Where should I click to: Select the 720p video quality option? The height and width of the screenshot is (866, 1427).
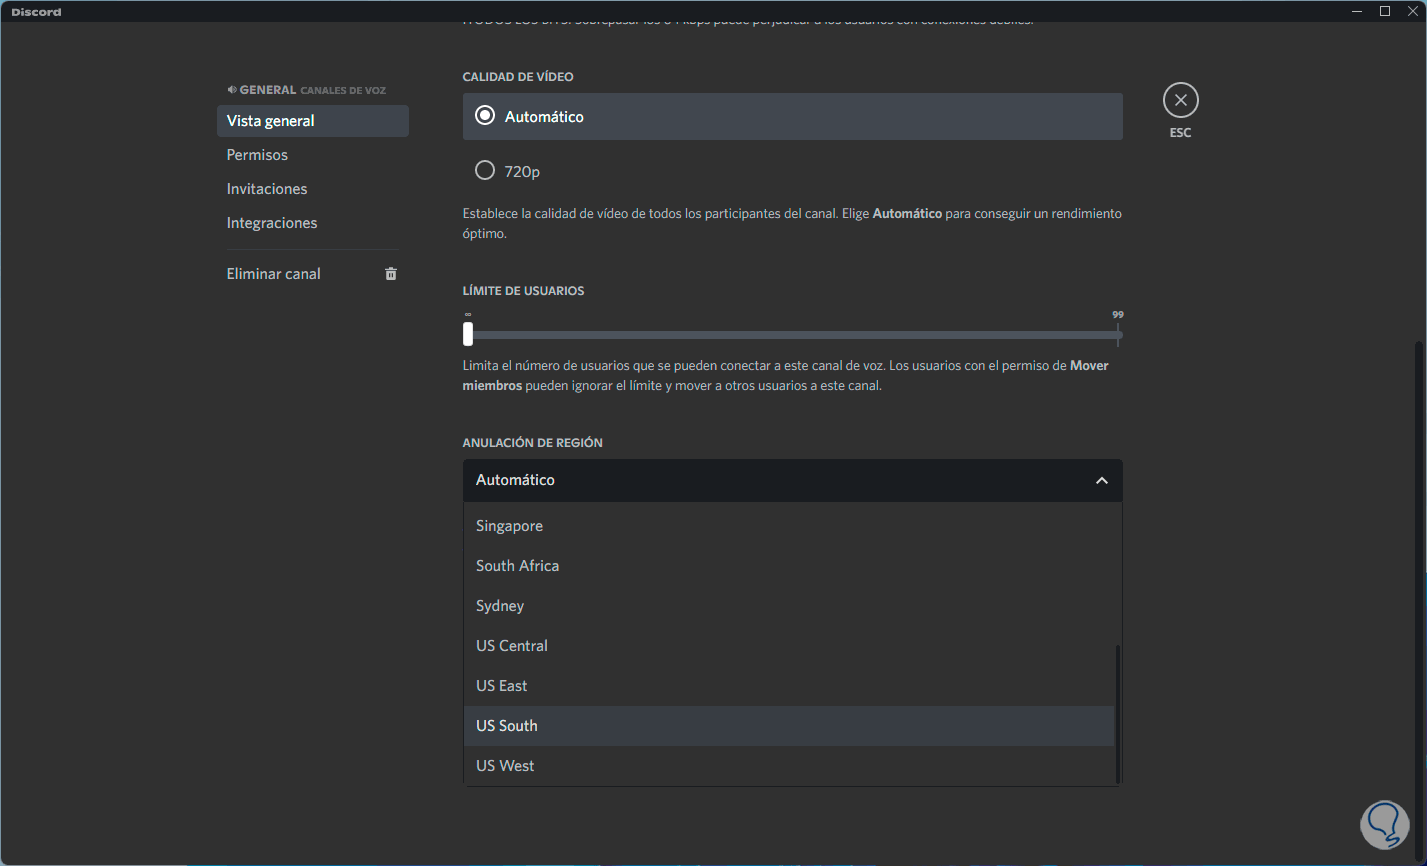pos(485,171)
